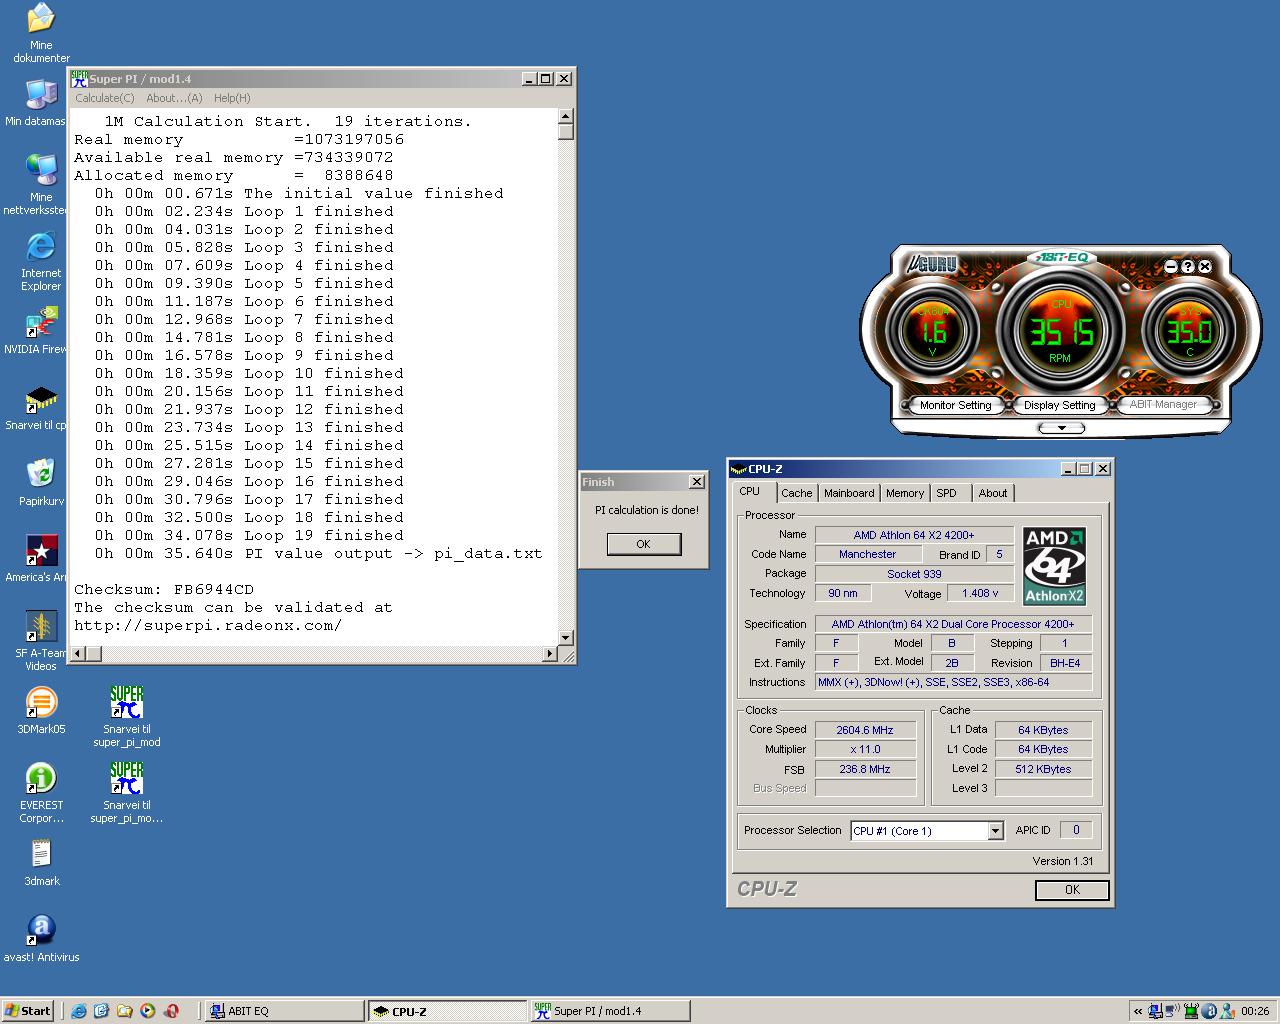Image resolution: width=1280 pixels, height=1024 pixels.
Task: Switch to CPU-Z taskbar button
Action: [447, 1011]
